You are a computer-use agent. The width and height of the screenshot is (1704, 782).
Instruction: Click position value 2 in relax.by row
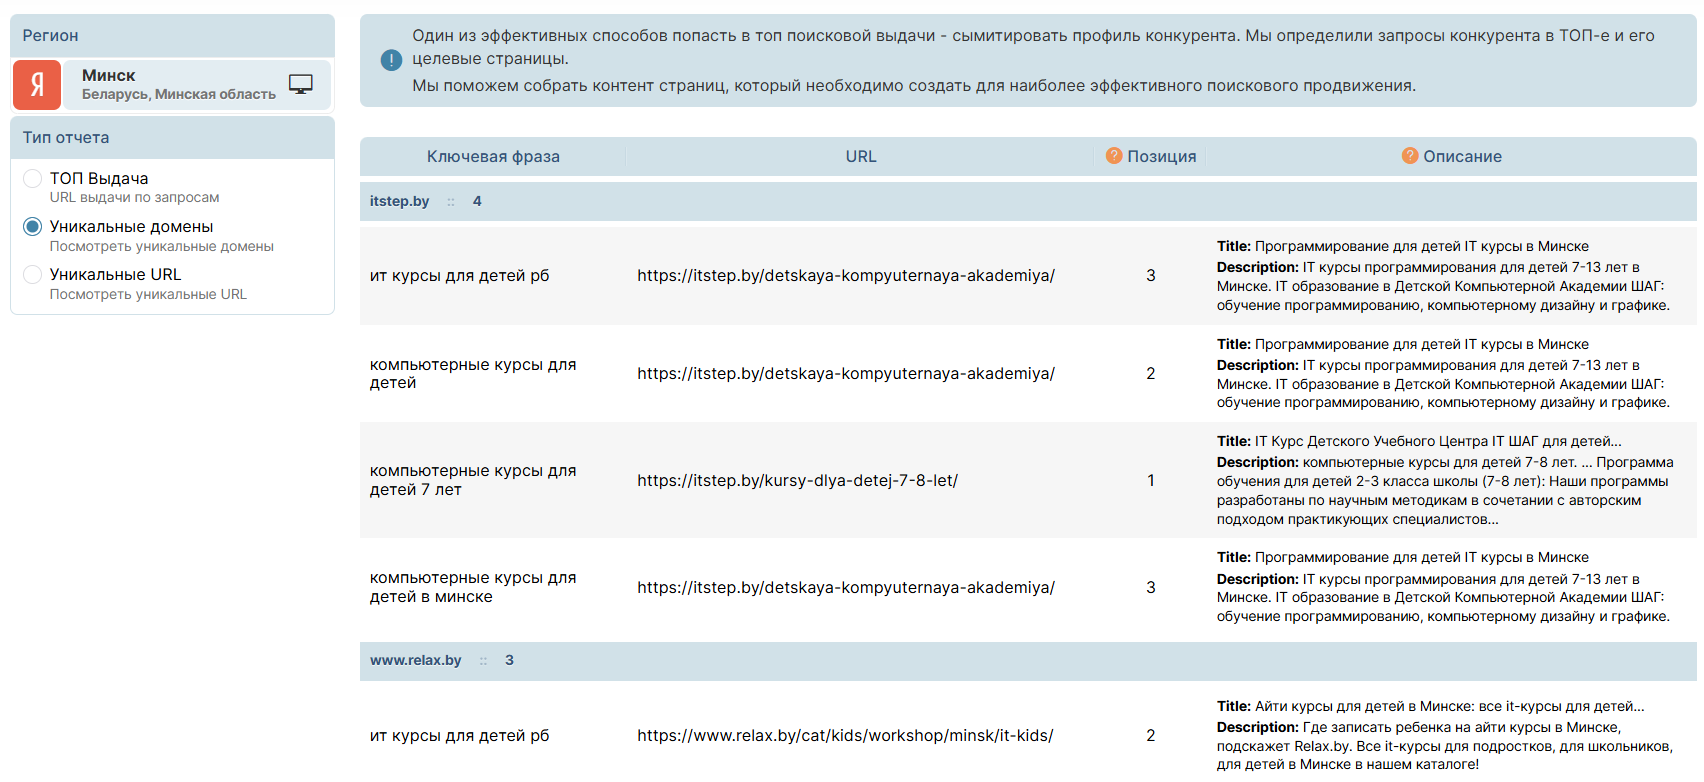1151,735
